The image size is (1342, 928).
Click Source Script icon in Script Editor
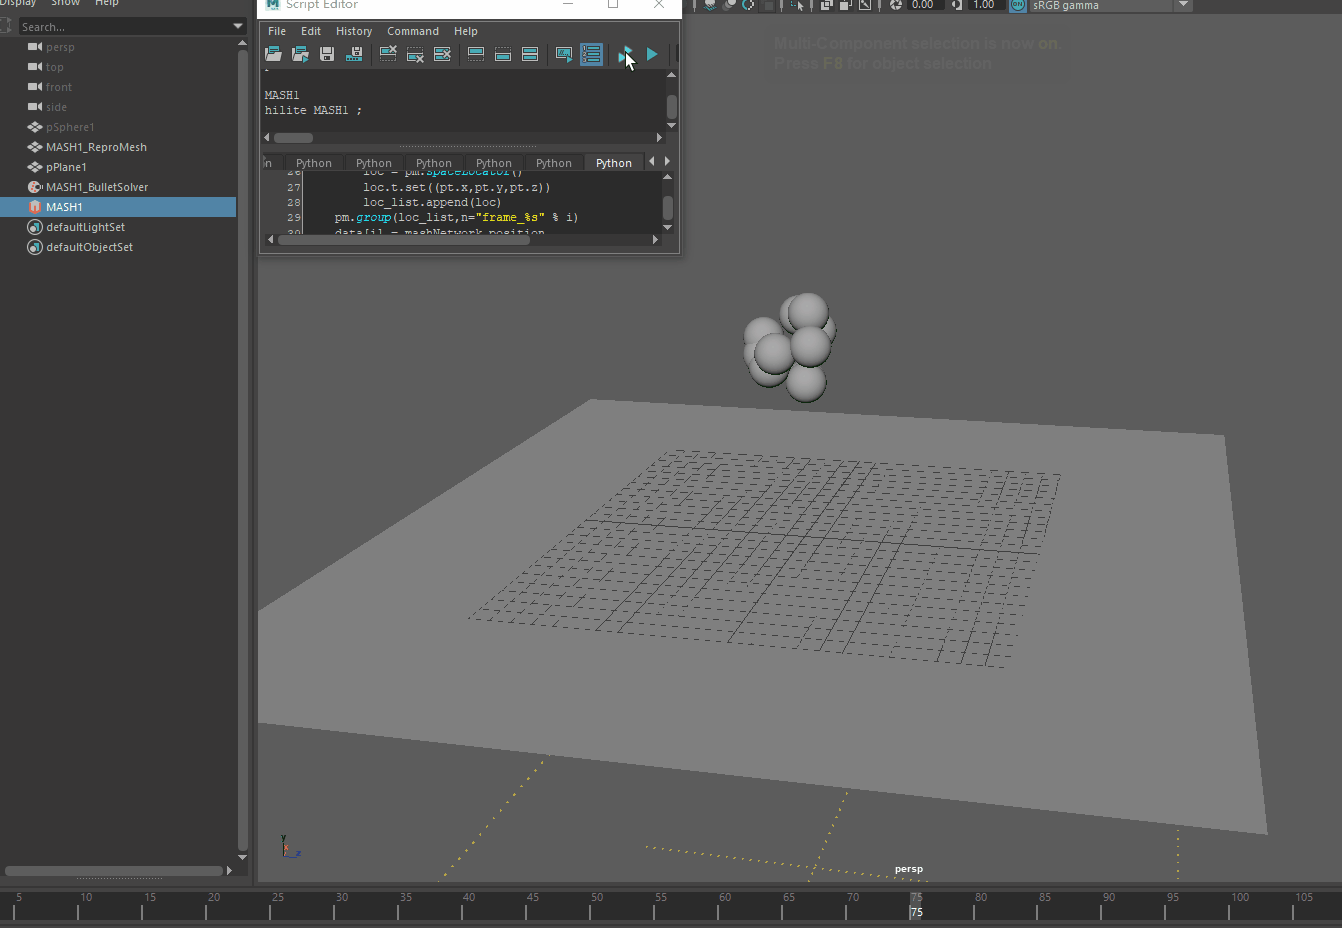tap(300, 54)
